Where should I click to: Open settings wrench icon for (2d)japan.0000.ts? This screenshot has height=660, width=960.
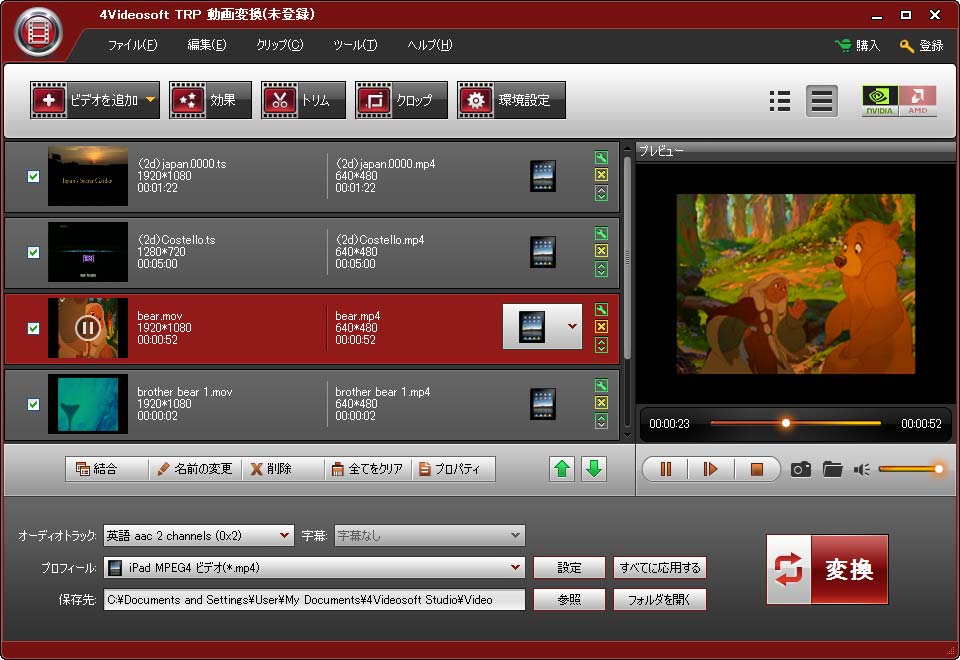(x=601, y=157)
